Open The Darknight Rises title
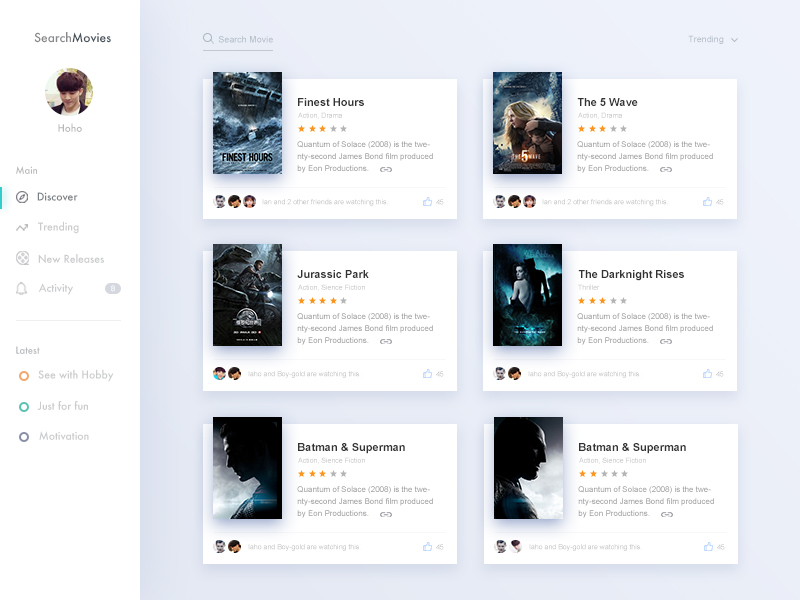Screen dimensions: 800x600 click(x=631, y=274)
